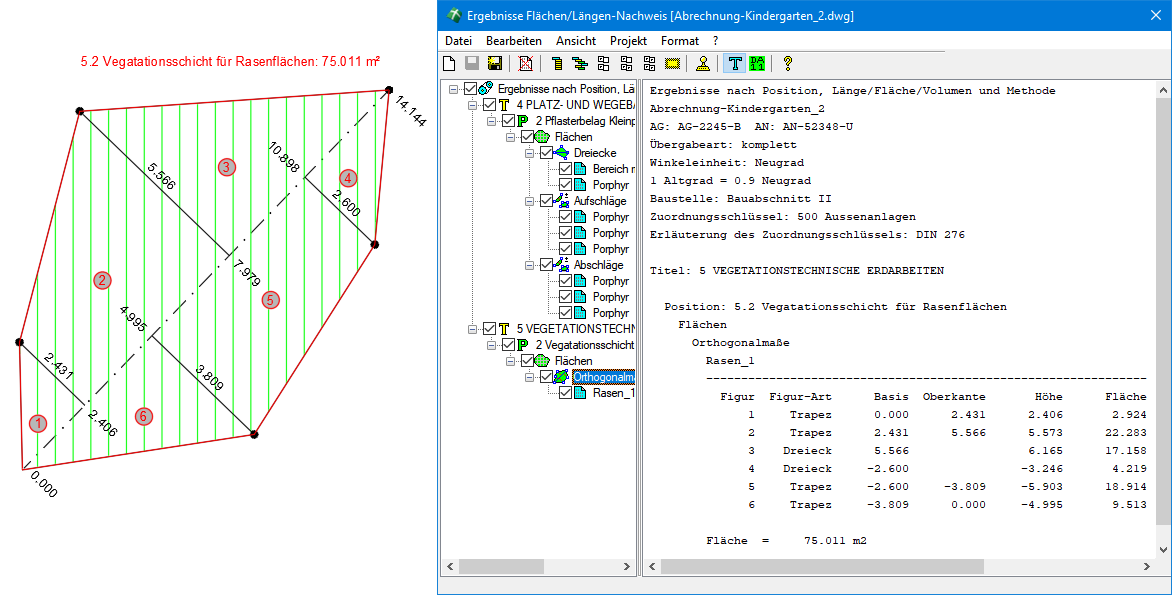
Task: Click the yellow save-as floppy disk icon
Action: click(x=494, y=64)
